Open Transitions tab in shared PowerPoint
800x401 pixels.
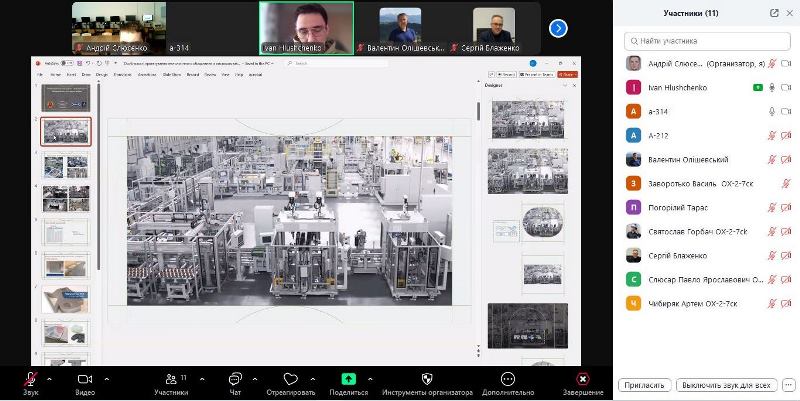tap(122, 74)
